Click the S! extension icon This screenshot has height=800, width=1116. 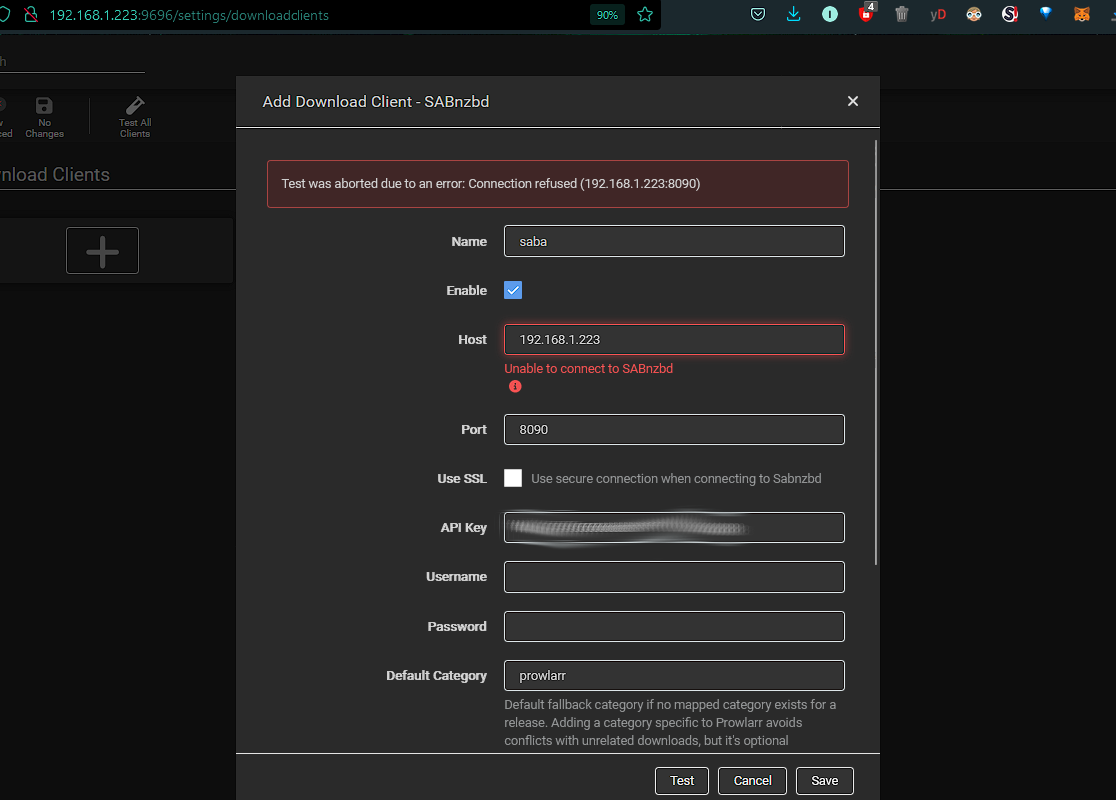[x=1010, y=14]
